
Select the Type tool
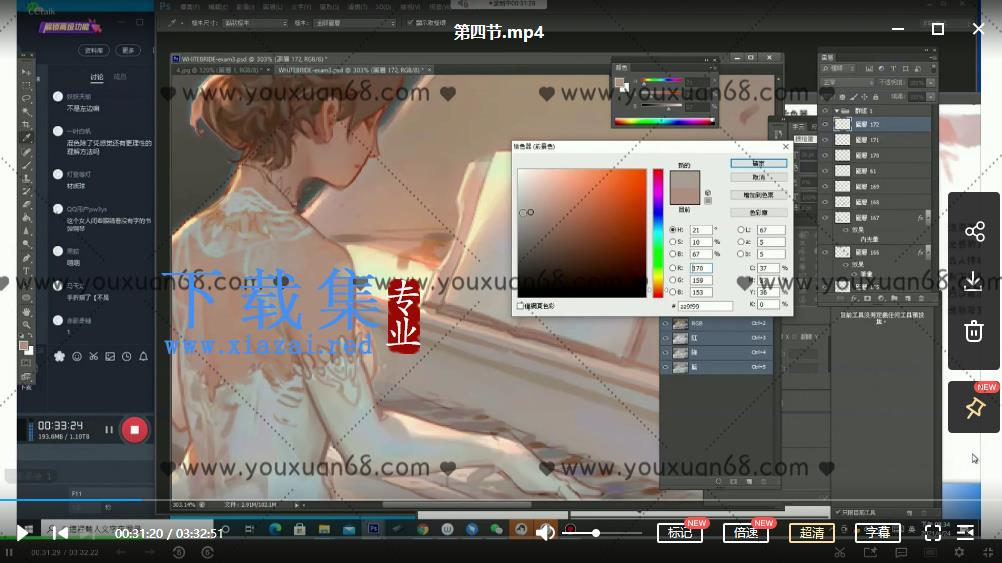click(x=26, y=271)
